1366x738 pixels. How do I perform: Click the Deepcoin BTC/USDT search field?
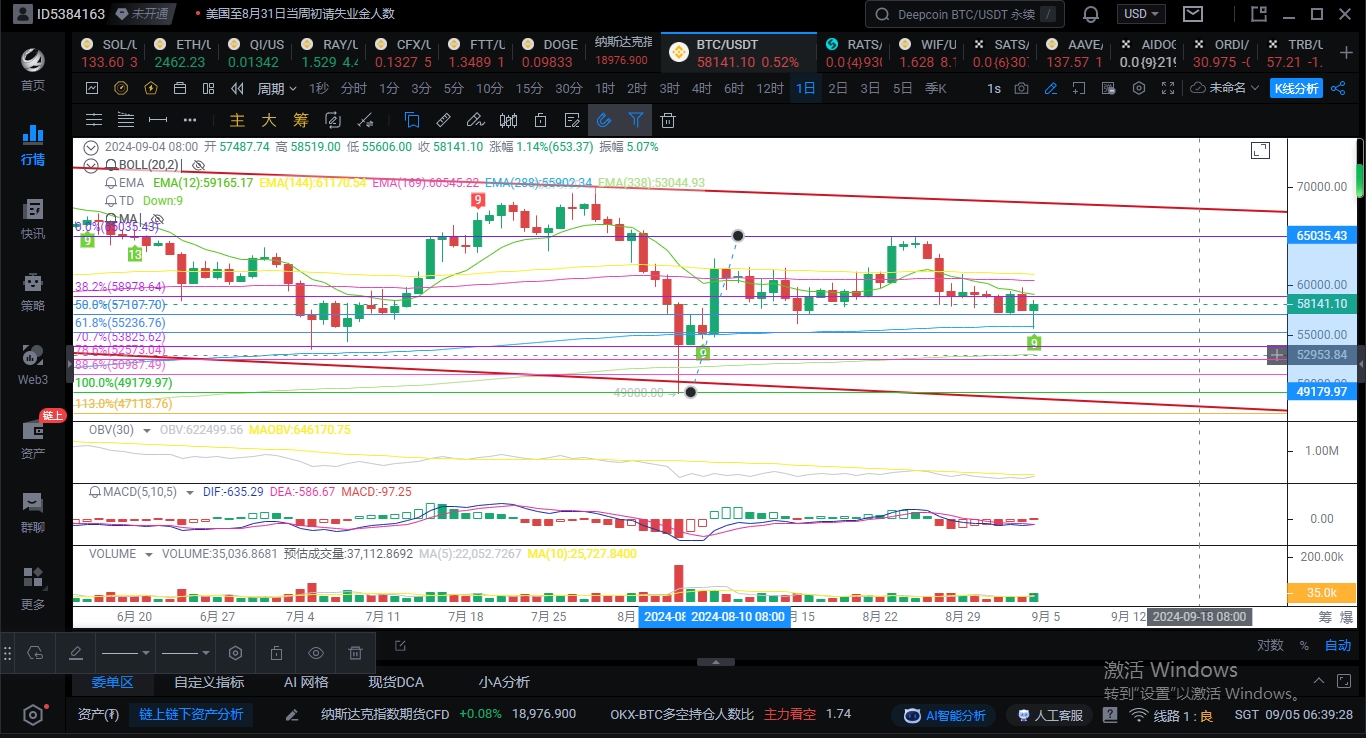(965, 14)
